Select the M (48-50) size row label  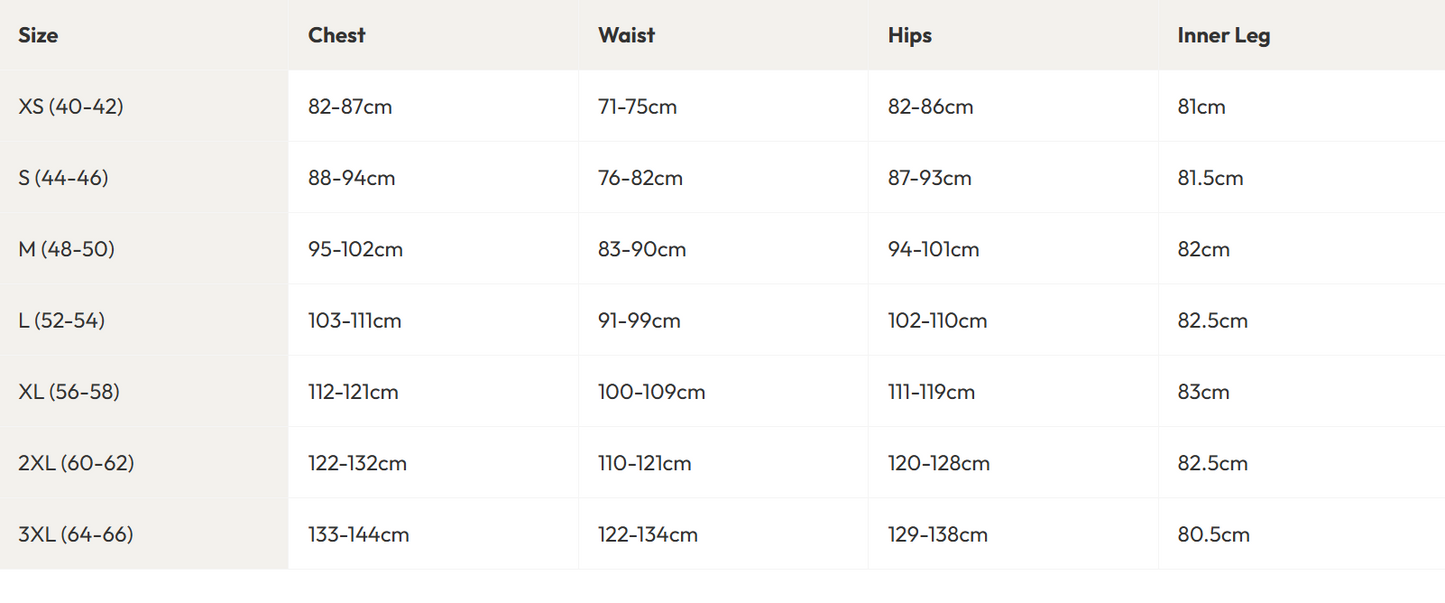point(67,249)
